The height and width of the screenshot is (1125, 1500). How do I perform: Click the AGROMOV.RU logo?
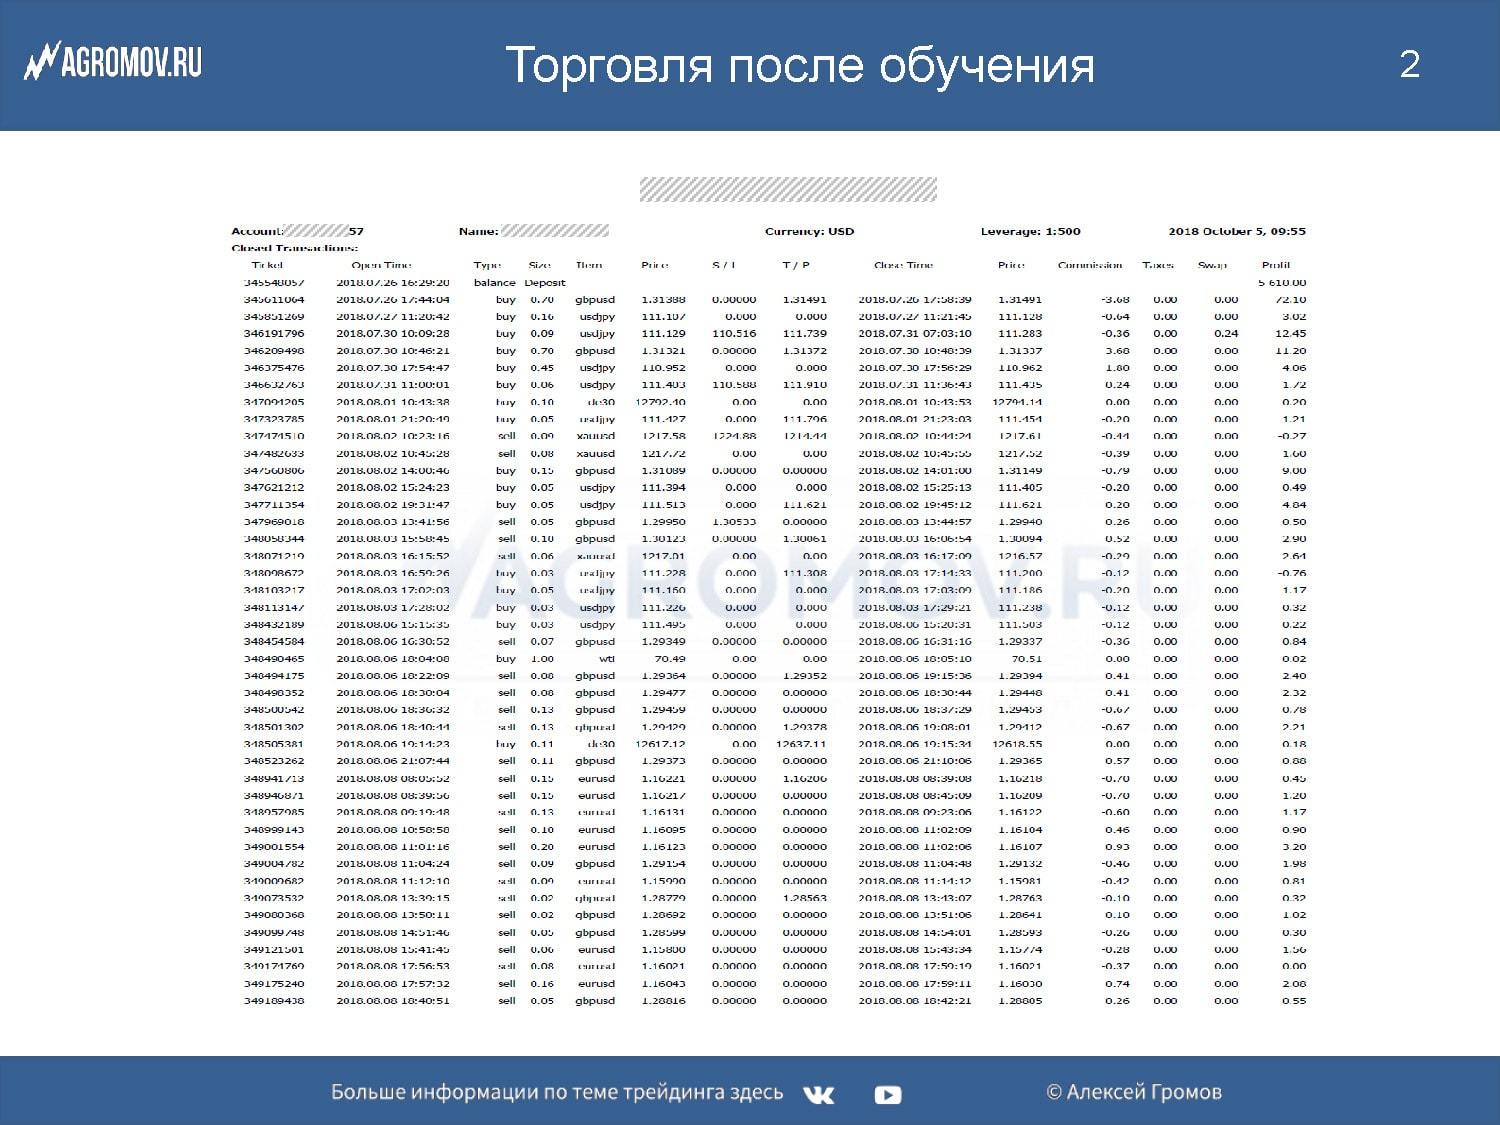click(113, 63)
